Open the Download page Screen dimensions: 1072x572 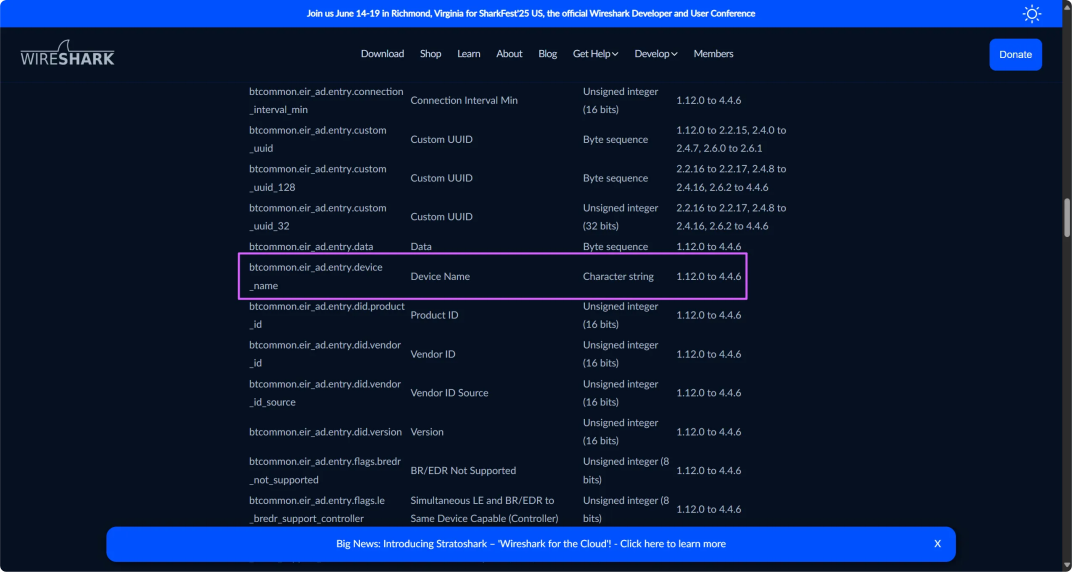click(382, 54)
